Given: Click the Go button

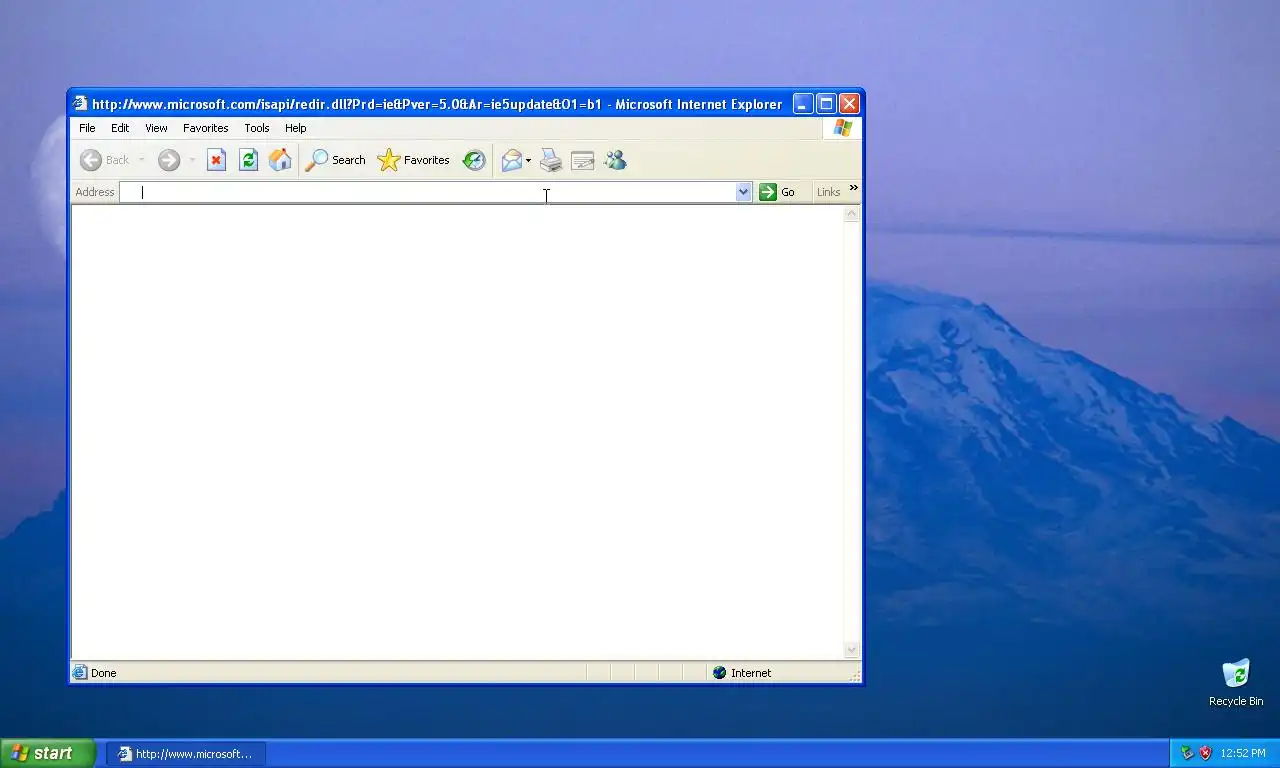Looking at the screenshot, I should [777, 192].
